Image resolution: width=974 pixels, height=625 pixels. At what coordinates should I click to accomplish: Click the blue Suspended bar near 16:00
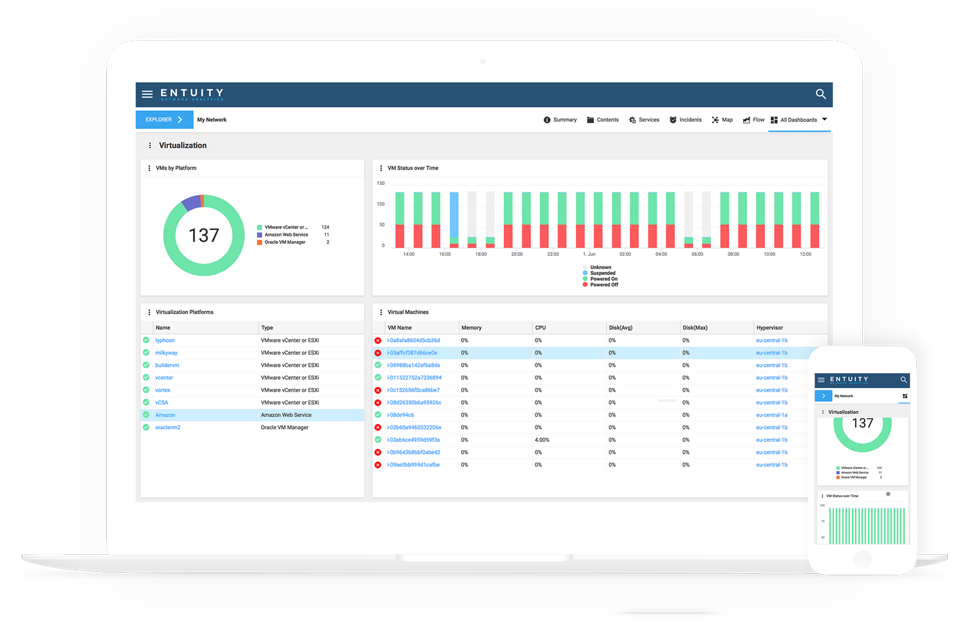(454, 215)
